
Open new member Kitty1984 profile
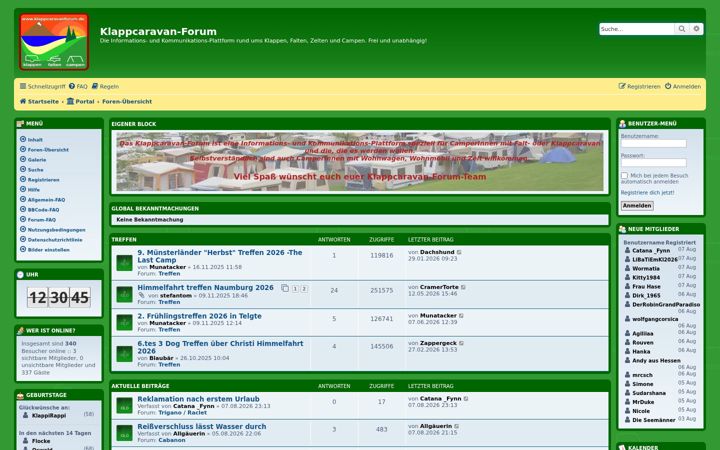[646, 277]
